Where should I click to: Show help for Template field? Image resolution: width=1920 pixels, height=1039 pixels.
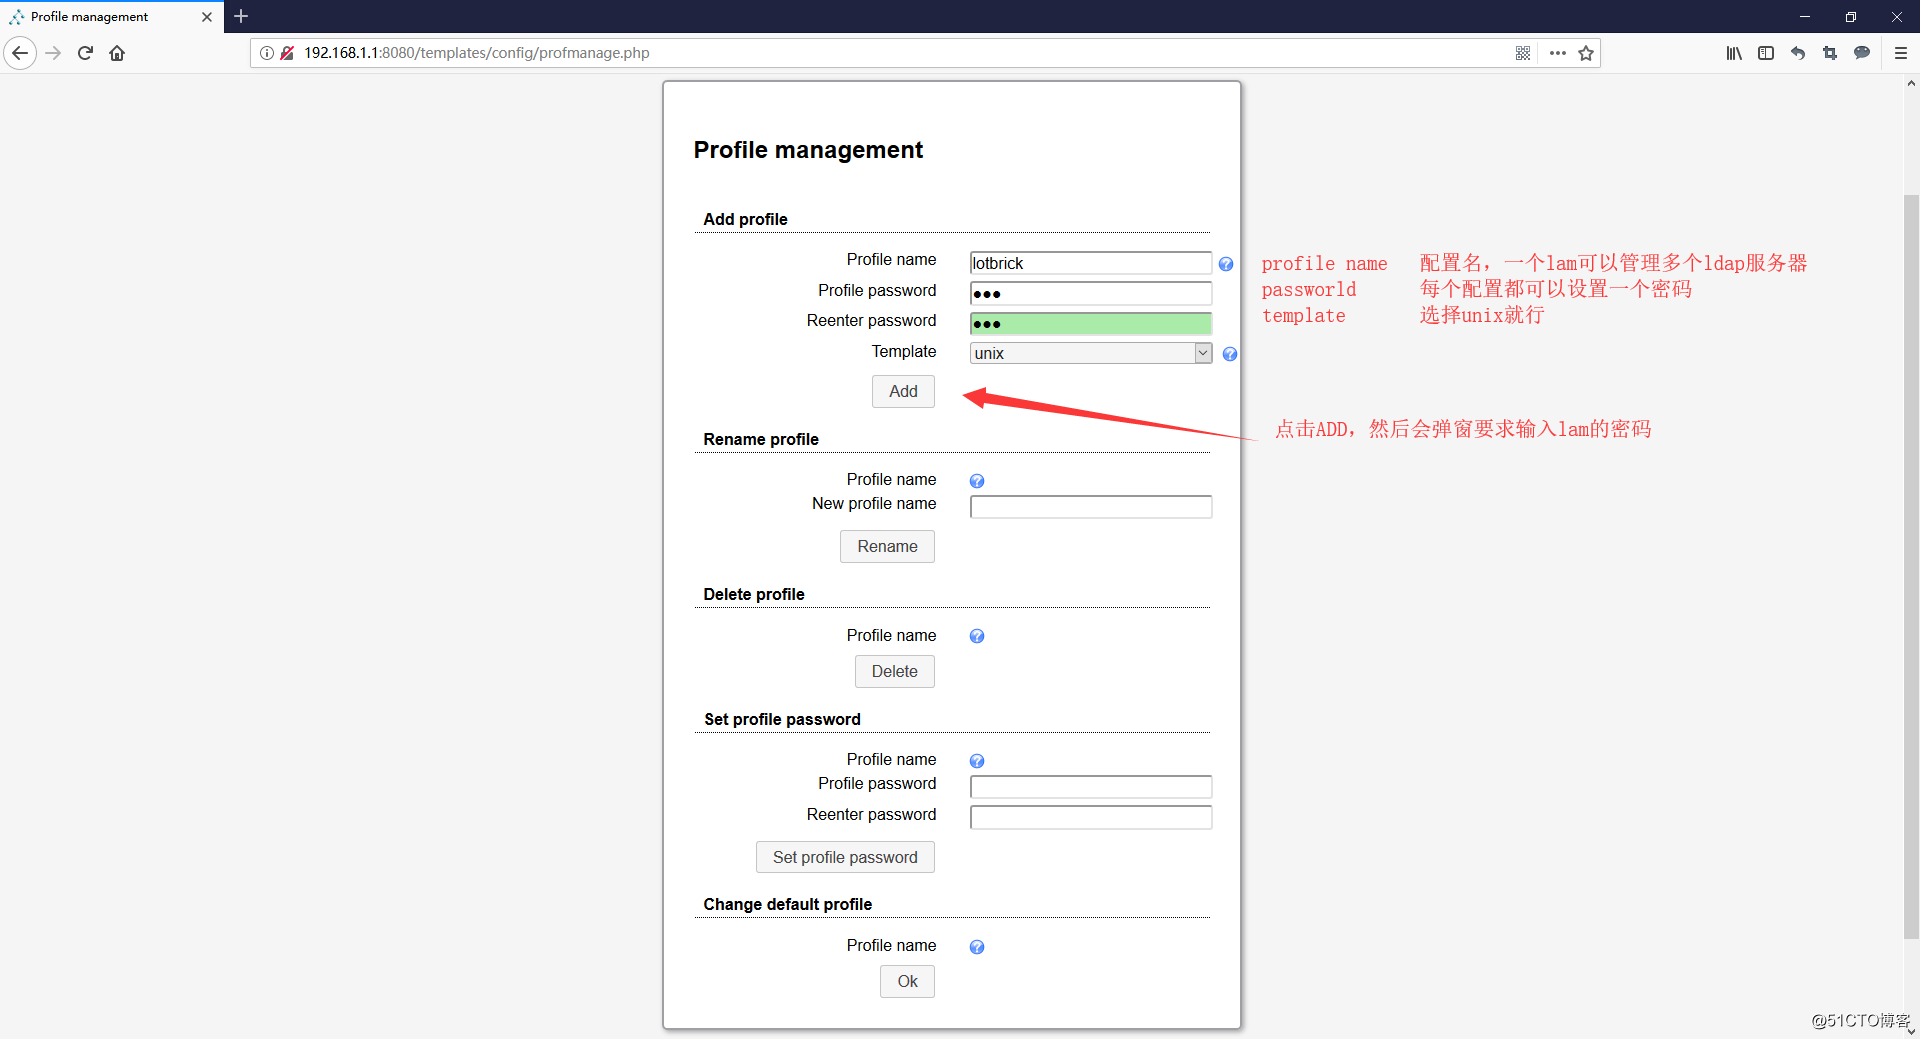(x=1230, y=354)
